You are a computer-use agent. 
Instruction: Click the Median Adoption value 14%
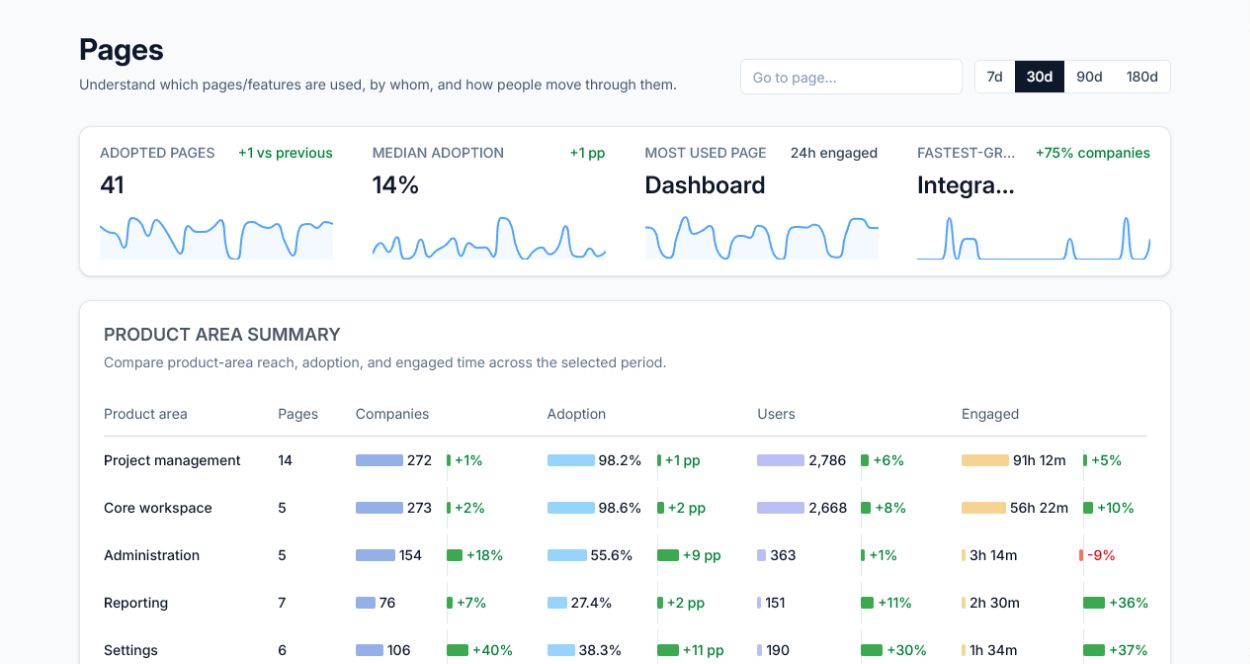[x=395, y=185]
